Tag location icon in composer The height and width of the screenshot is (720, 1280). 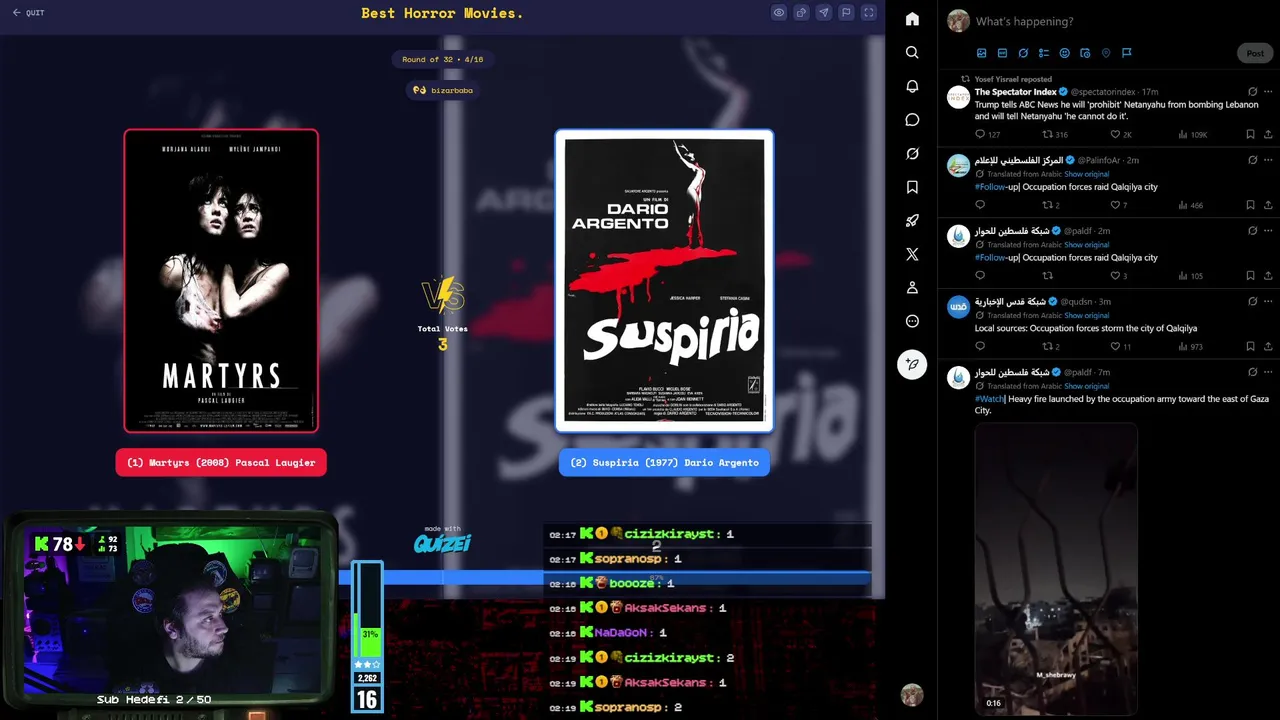point(1106,53)
